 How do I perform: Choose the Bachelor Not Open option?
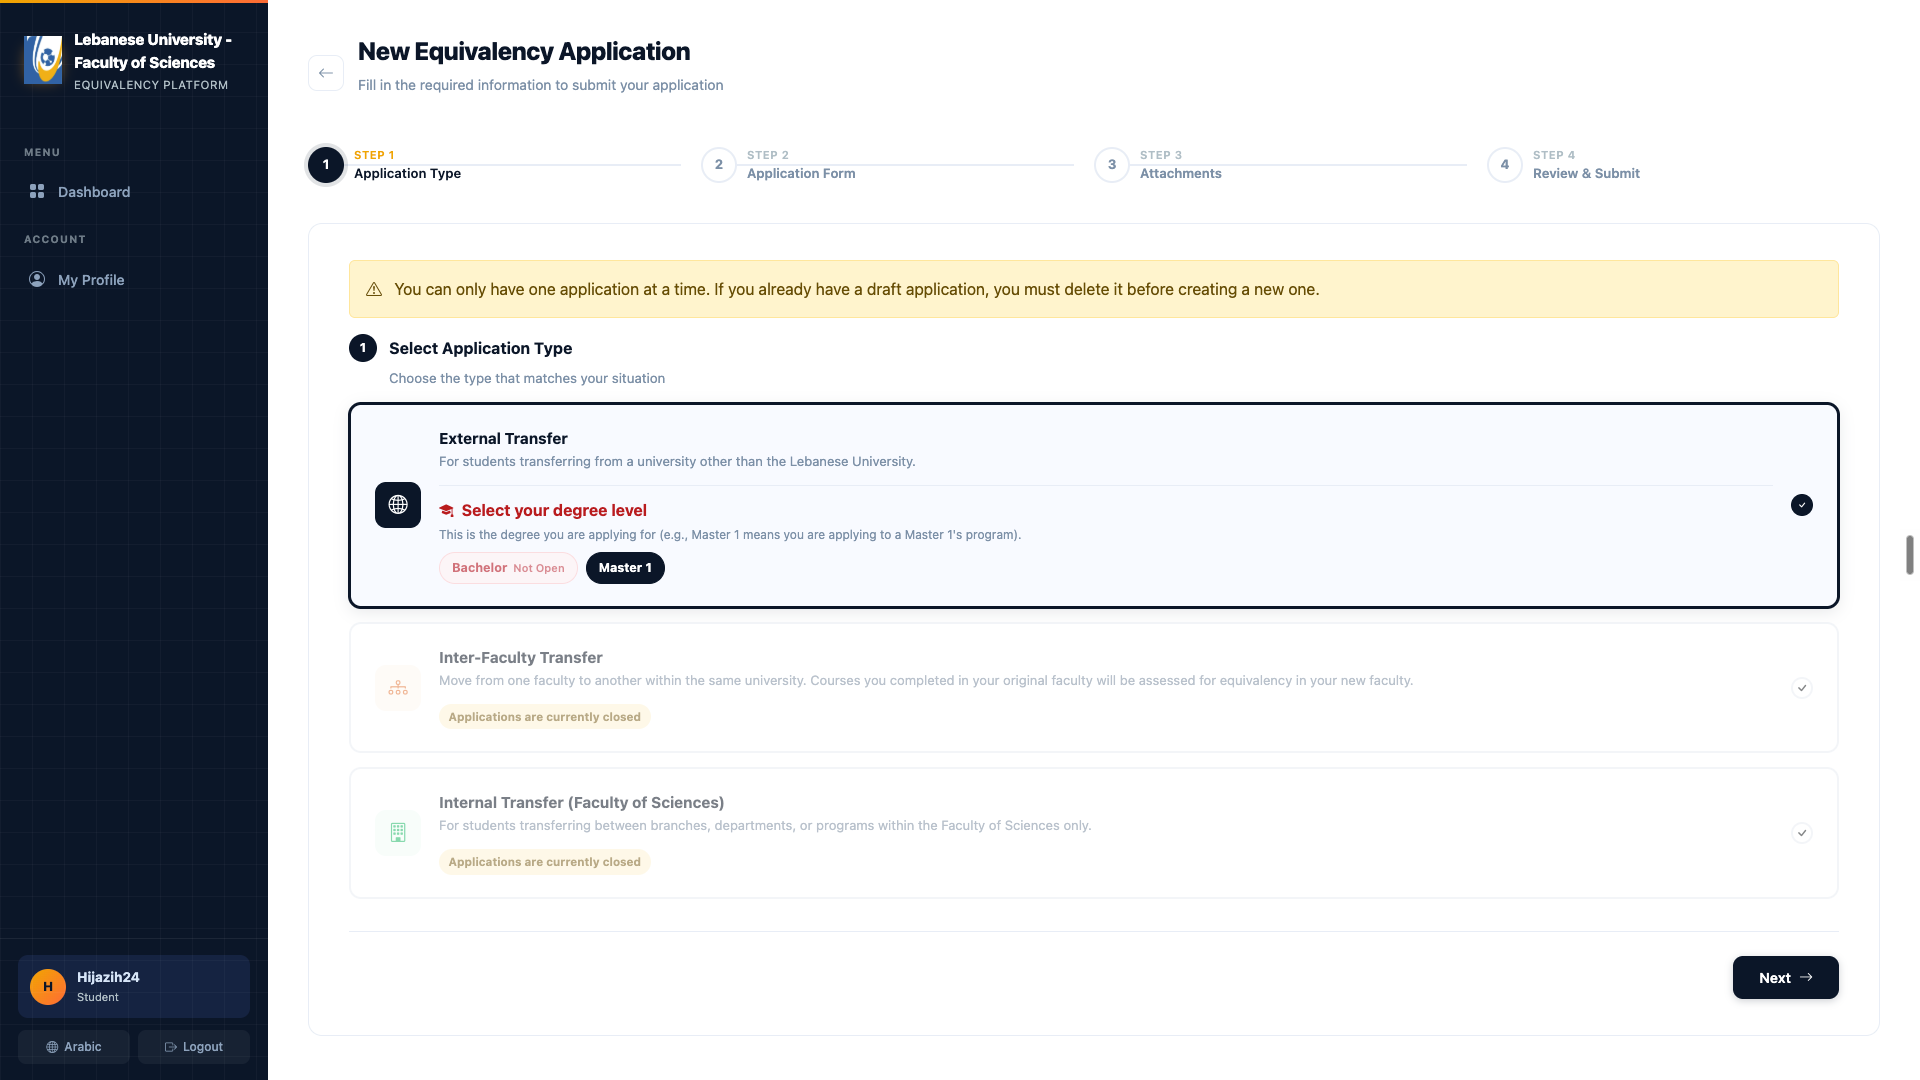click(508, 568)
